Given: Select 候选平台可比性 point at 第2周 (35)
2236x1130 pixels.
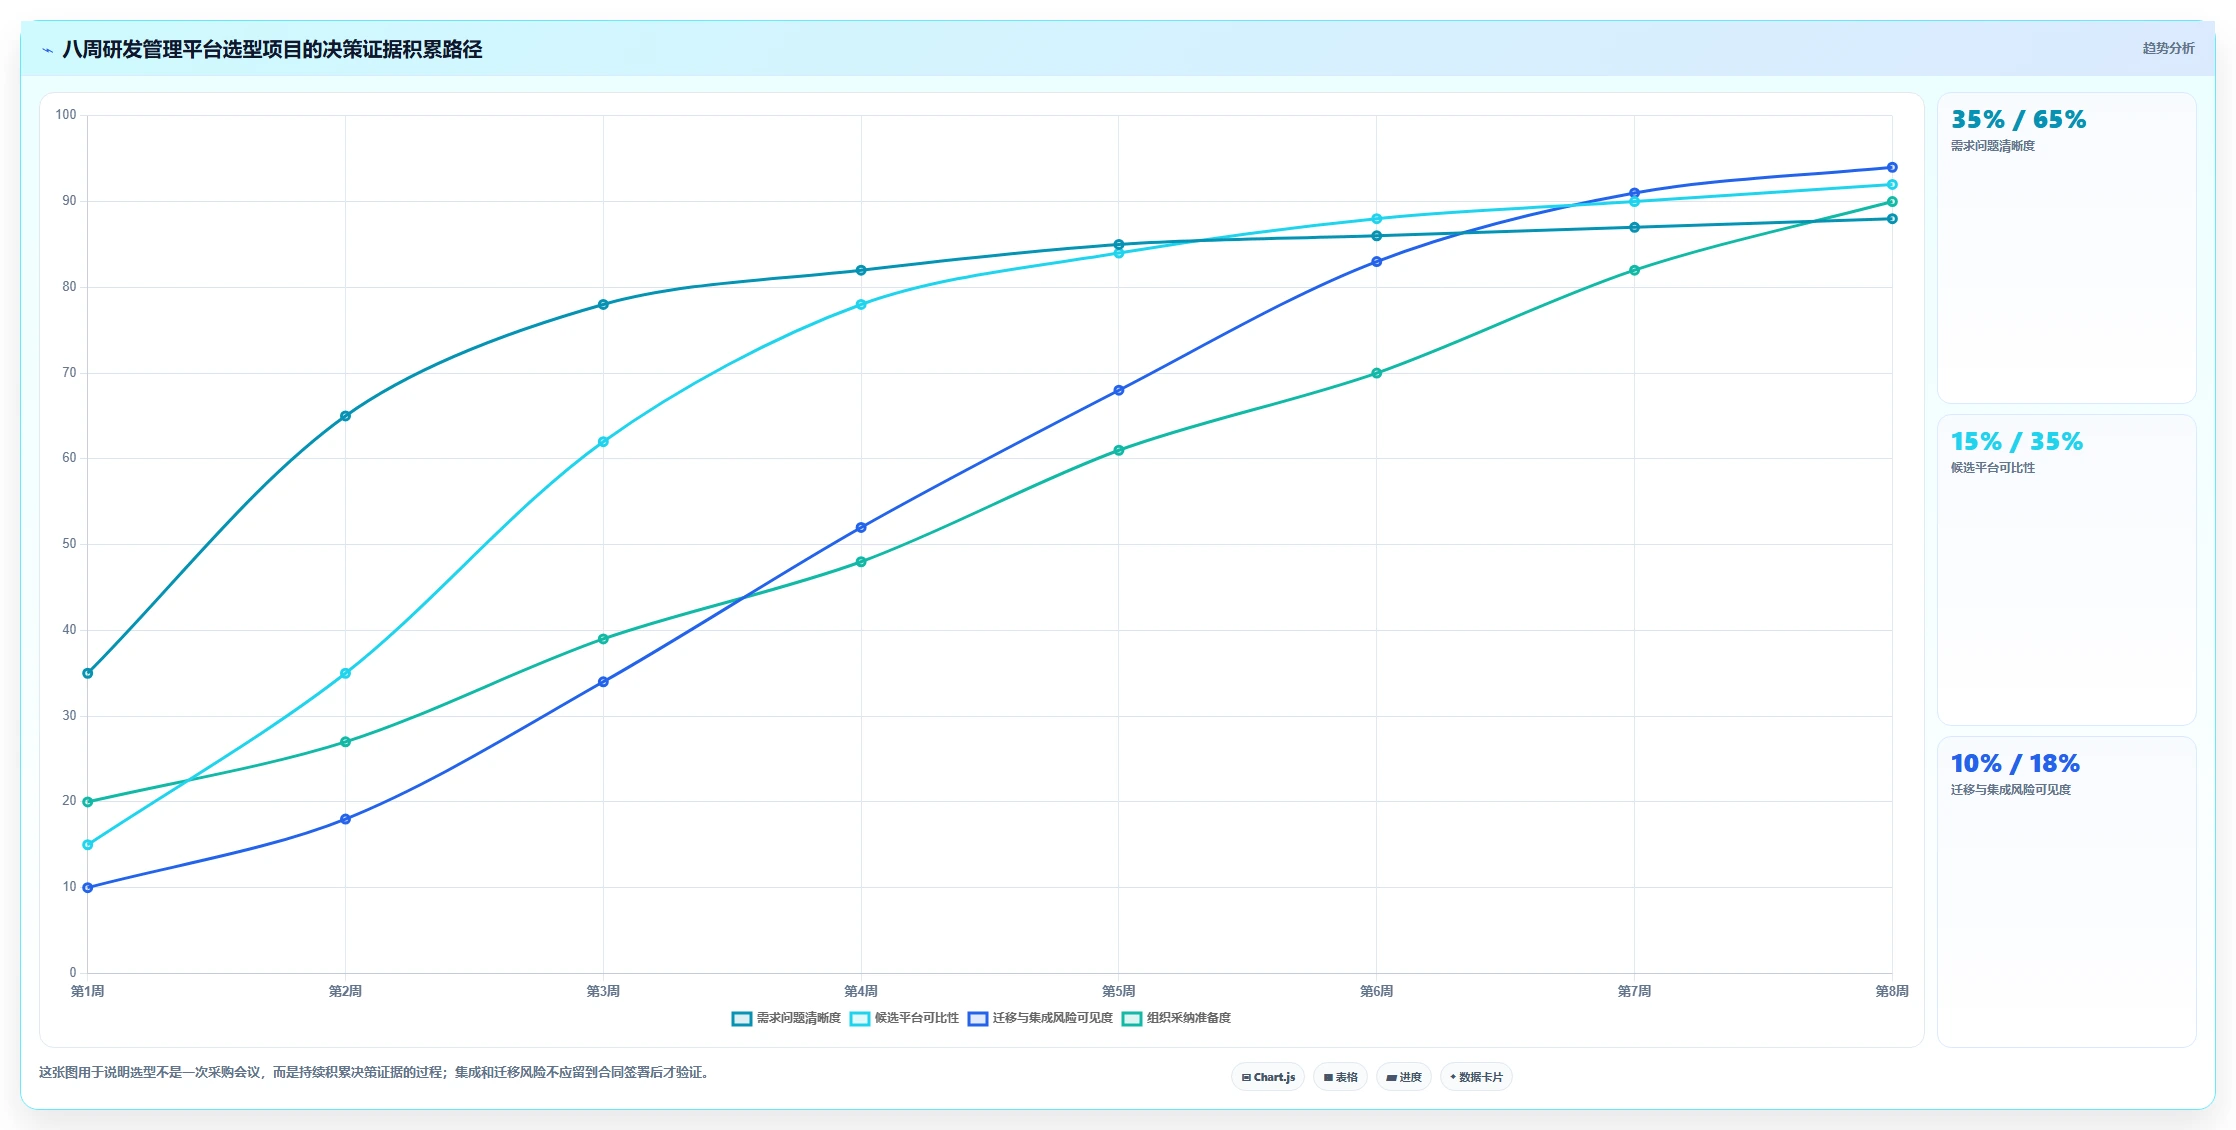Looking at the screenshot, I should coord(345,673).
